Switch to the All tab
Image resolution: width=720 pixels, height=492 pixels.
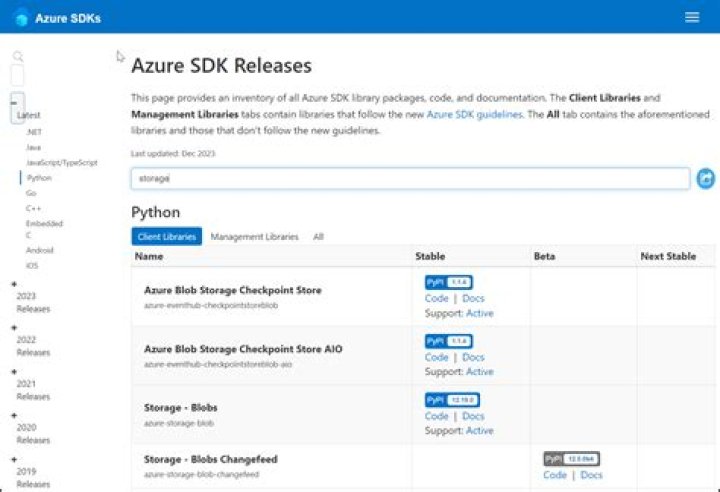click(x=318, y=237)
